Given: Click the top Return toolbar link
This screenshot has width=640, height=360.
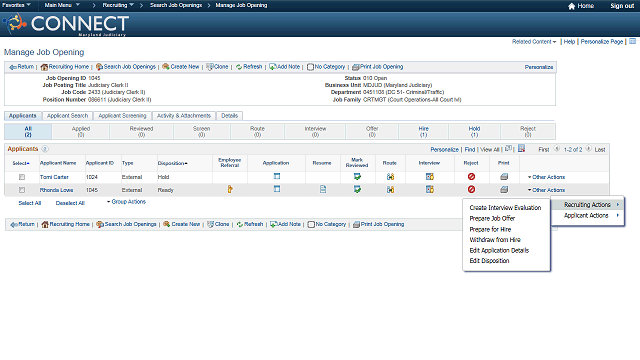Looking at the screenshot, I should [x=21, y=67].
